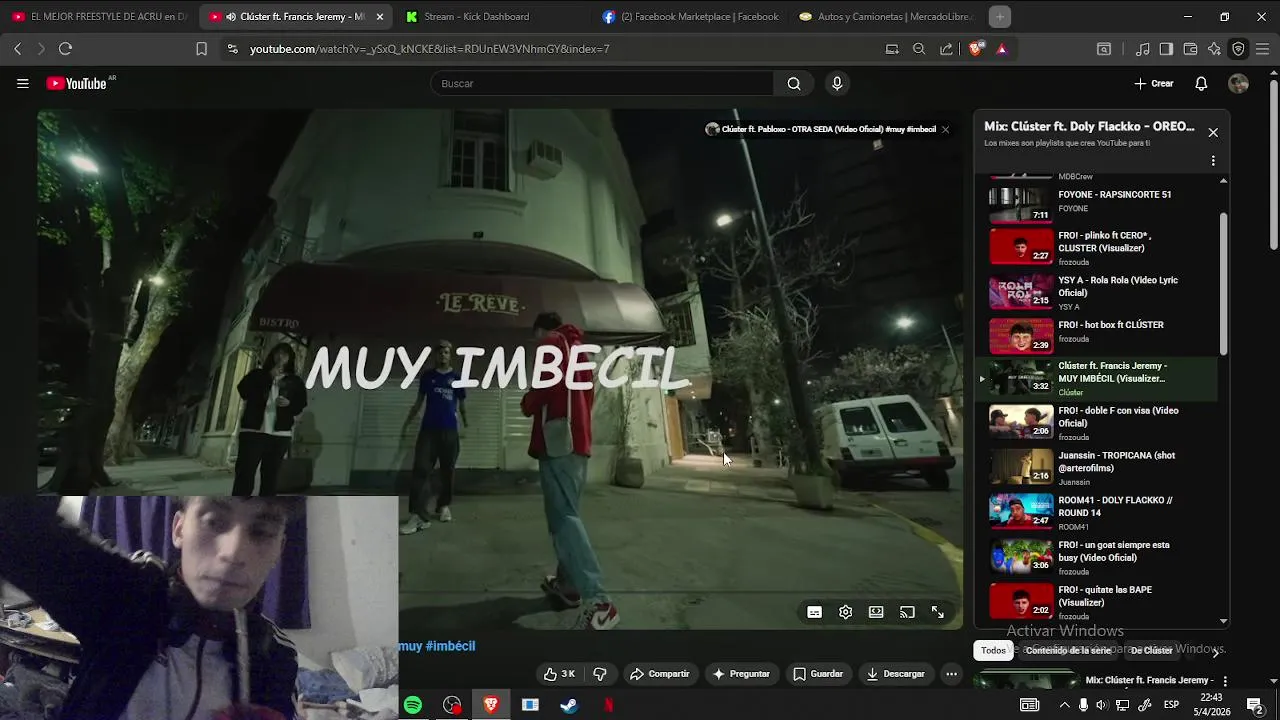The height and width of the screenshot is (720, 1280).
Task: Toggle subtitles on the video player
Action: pyautogui.click(x=814, y=612)
